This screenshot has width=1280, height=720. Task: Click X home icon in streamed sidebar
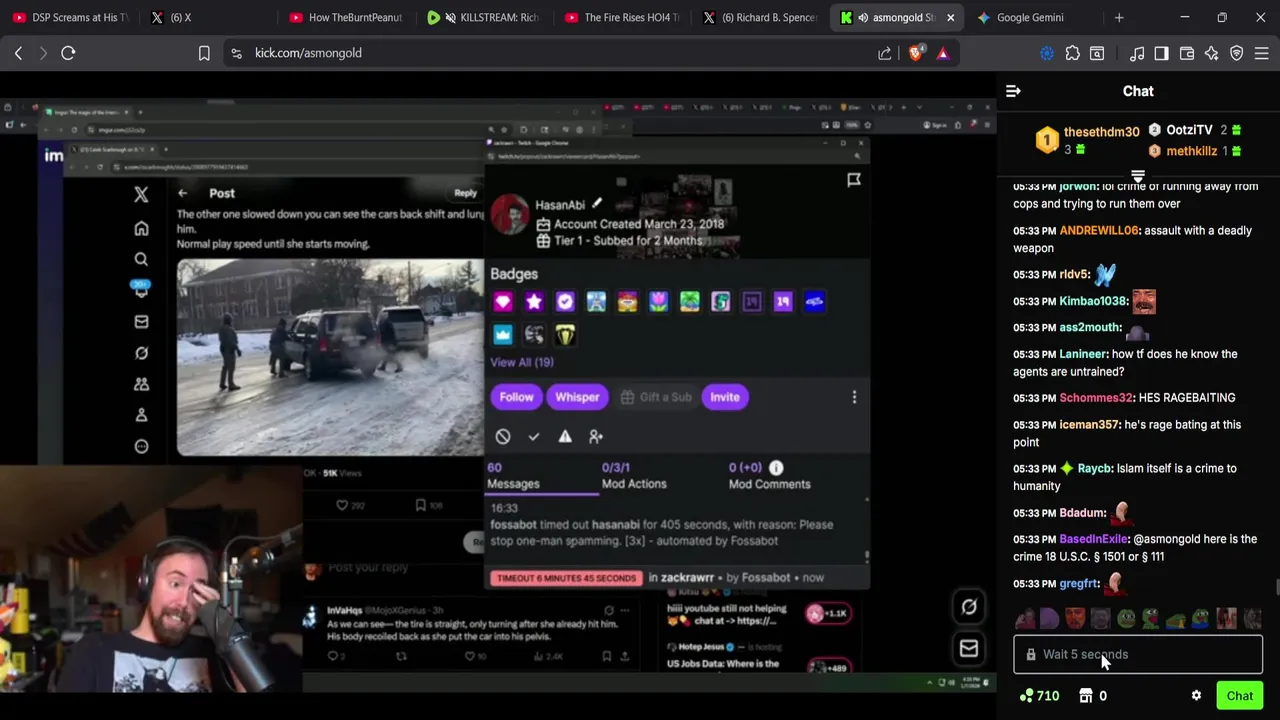141,228
